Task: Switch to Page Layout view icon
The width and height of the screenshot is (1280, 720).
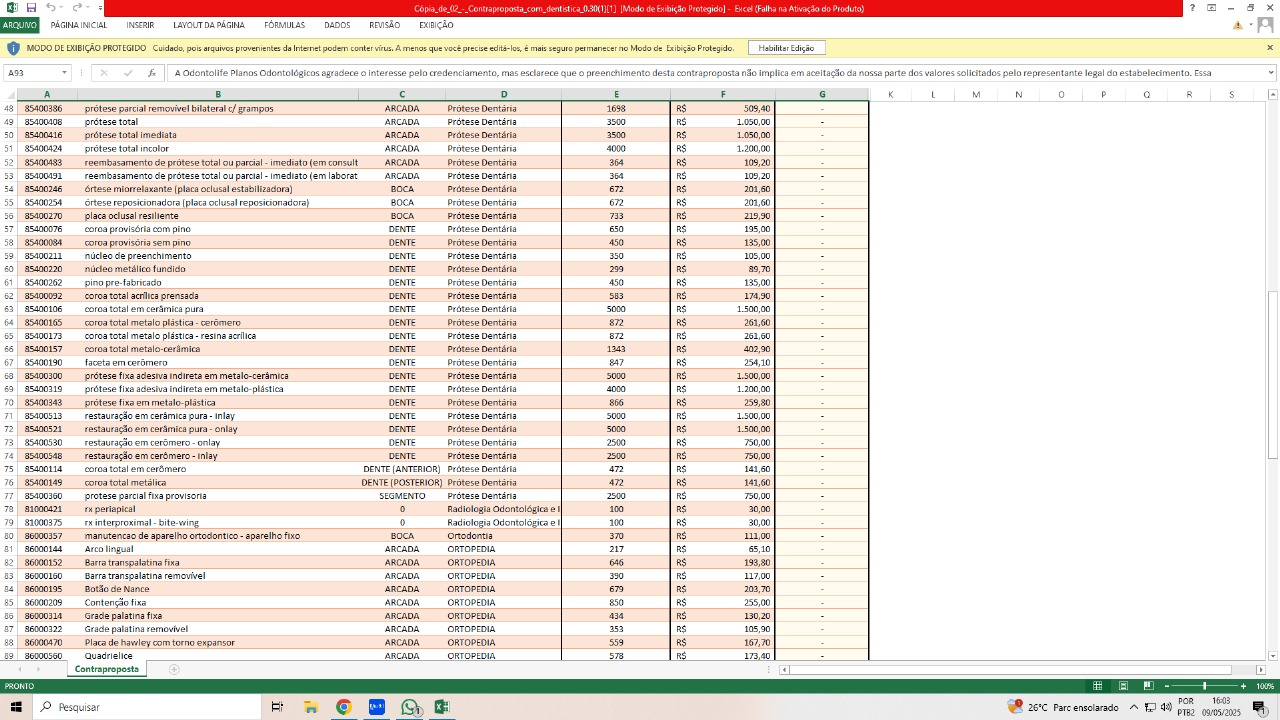Action: coord(1123,686)
